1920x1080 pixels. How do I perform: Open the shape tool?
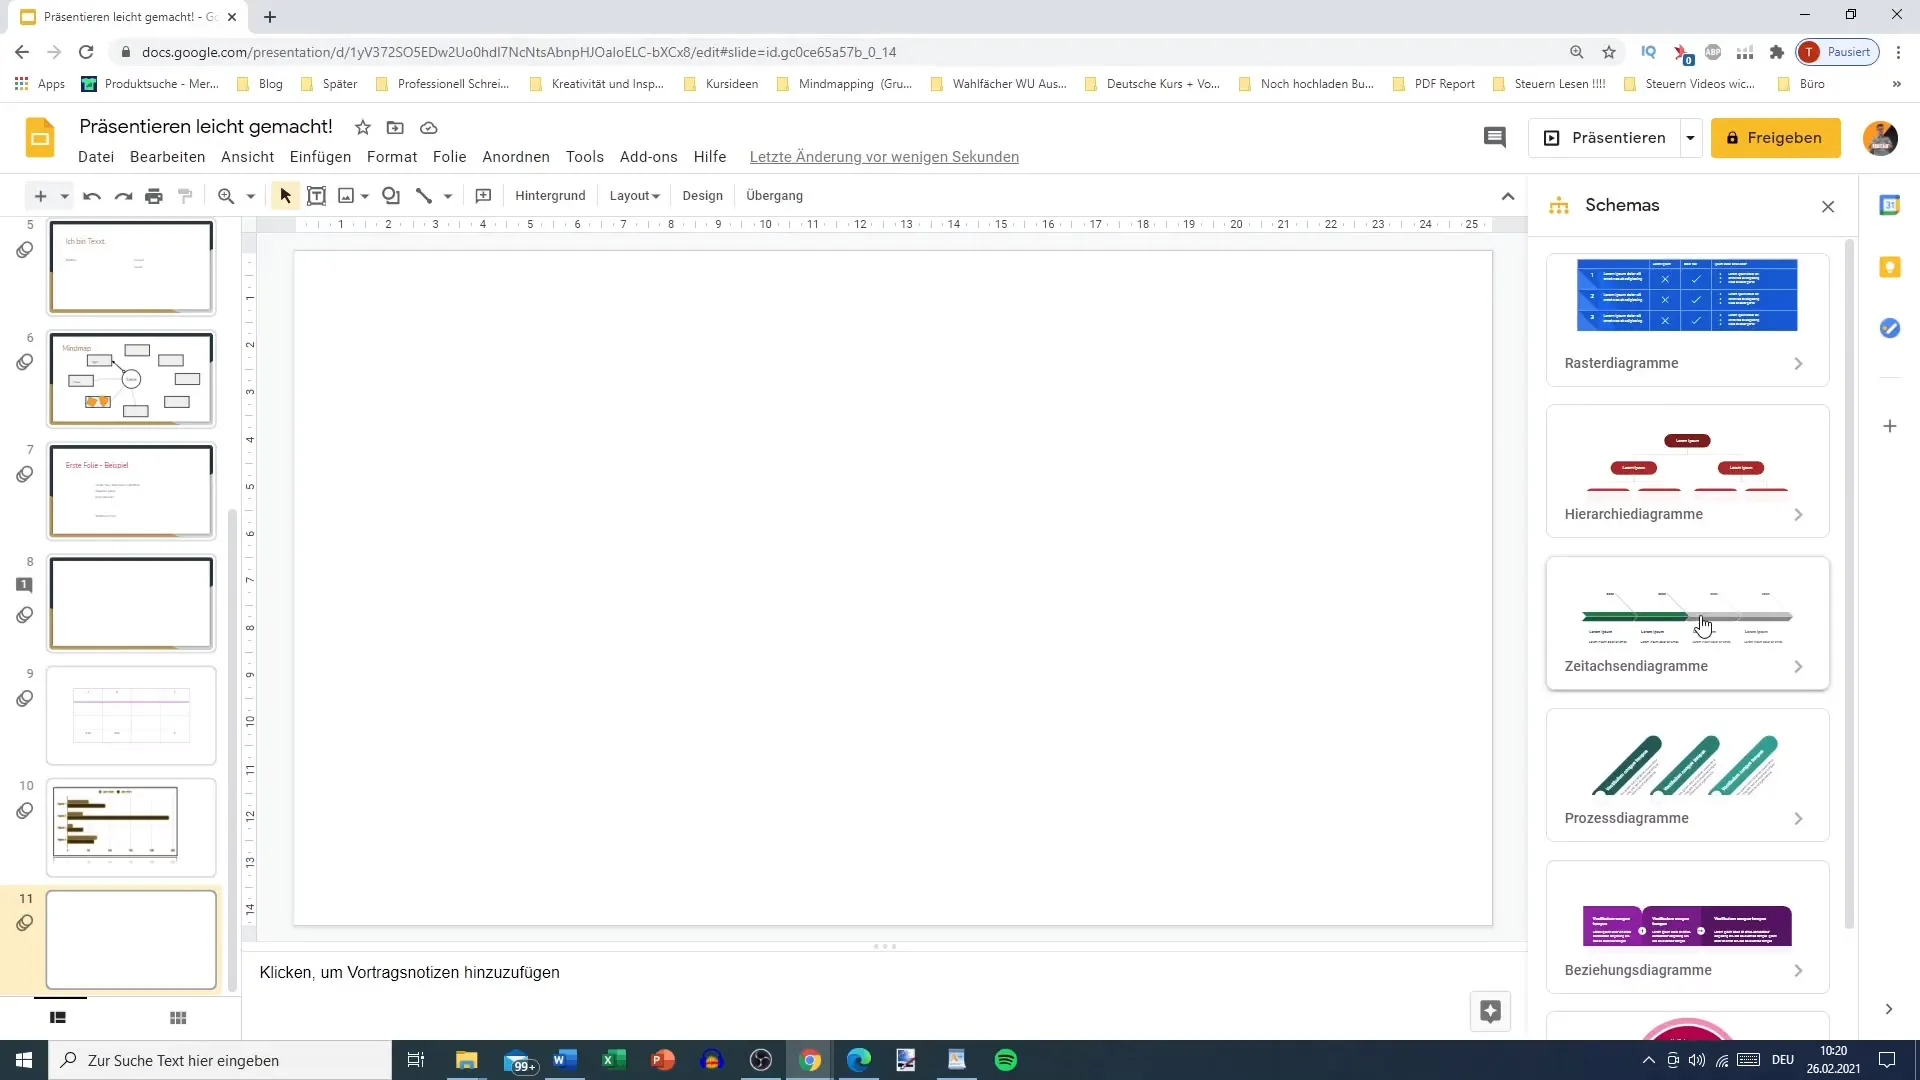[391, 196]
